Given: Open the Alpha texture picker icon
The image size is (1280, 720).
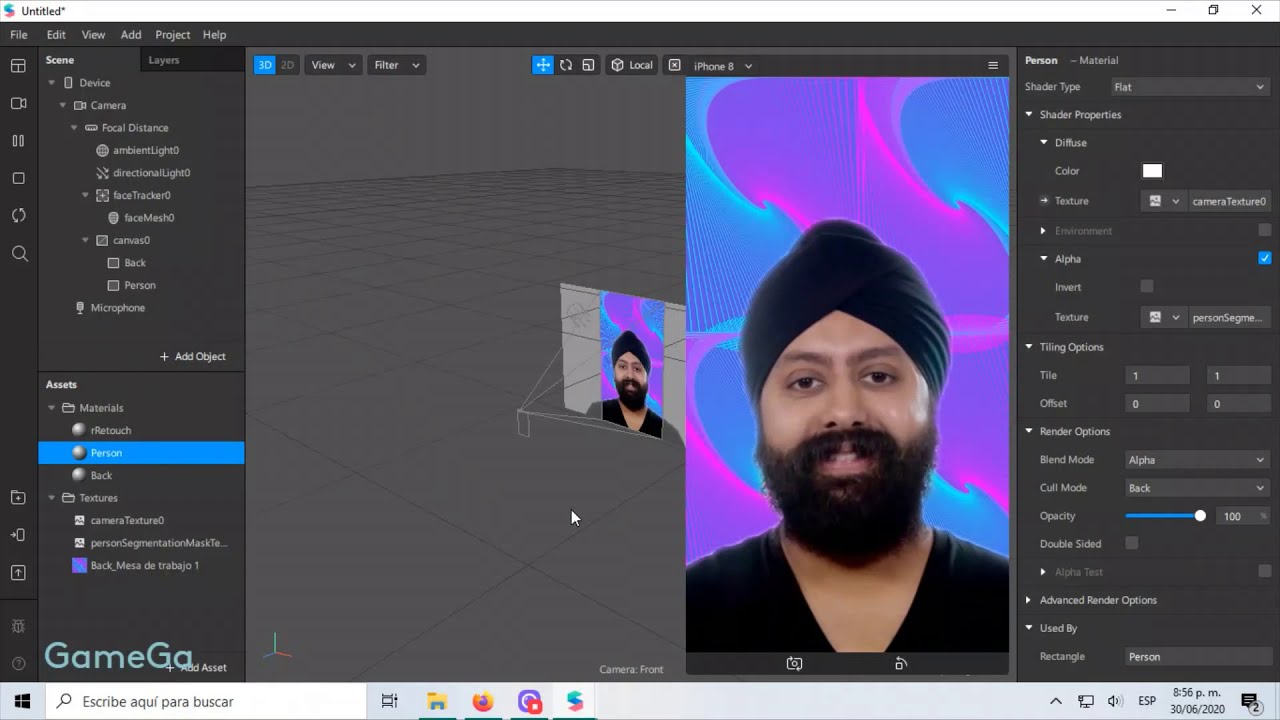Looking at the screenshot, I should pyautogui.click(x=1163, y=317).
